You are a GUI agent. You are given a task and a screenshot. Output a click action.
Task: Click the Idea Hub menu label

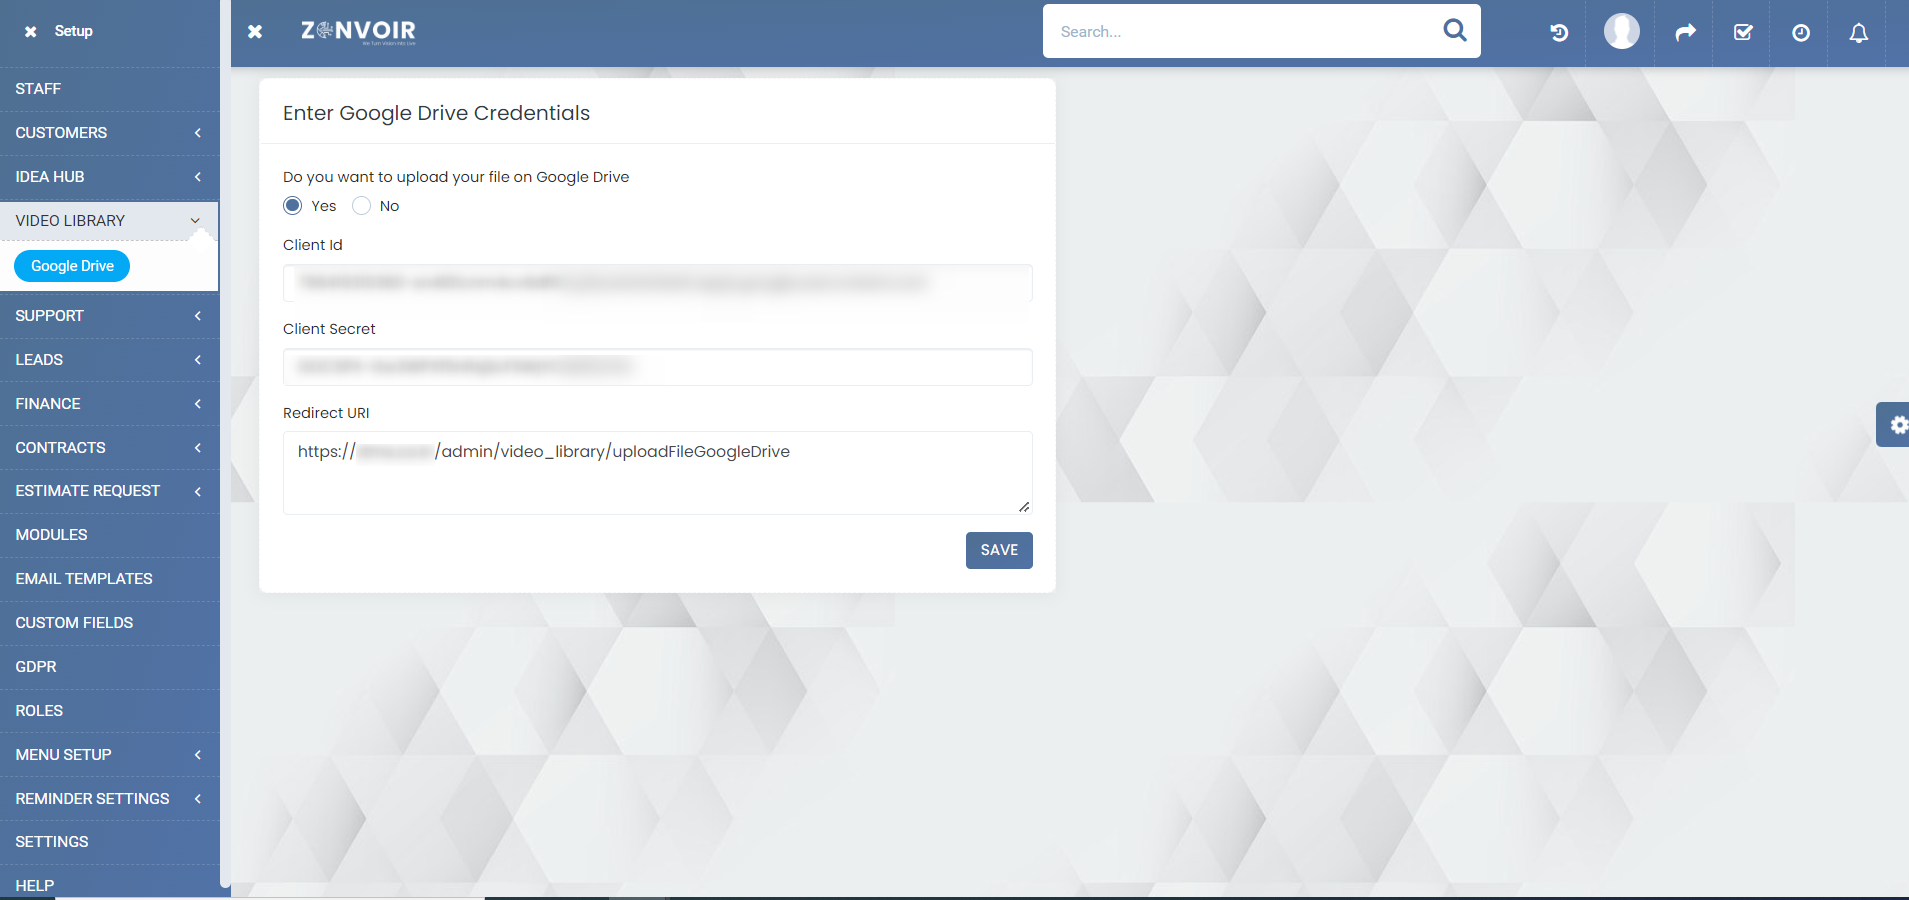pyautogui.click(x=50, y=177)
